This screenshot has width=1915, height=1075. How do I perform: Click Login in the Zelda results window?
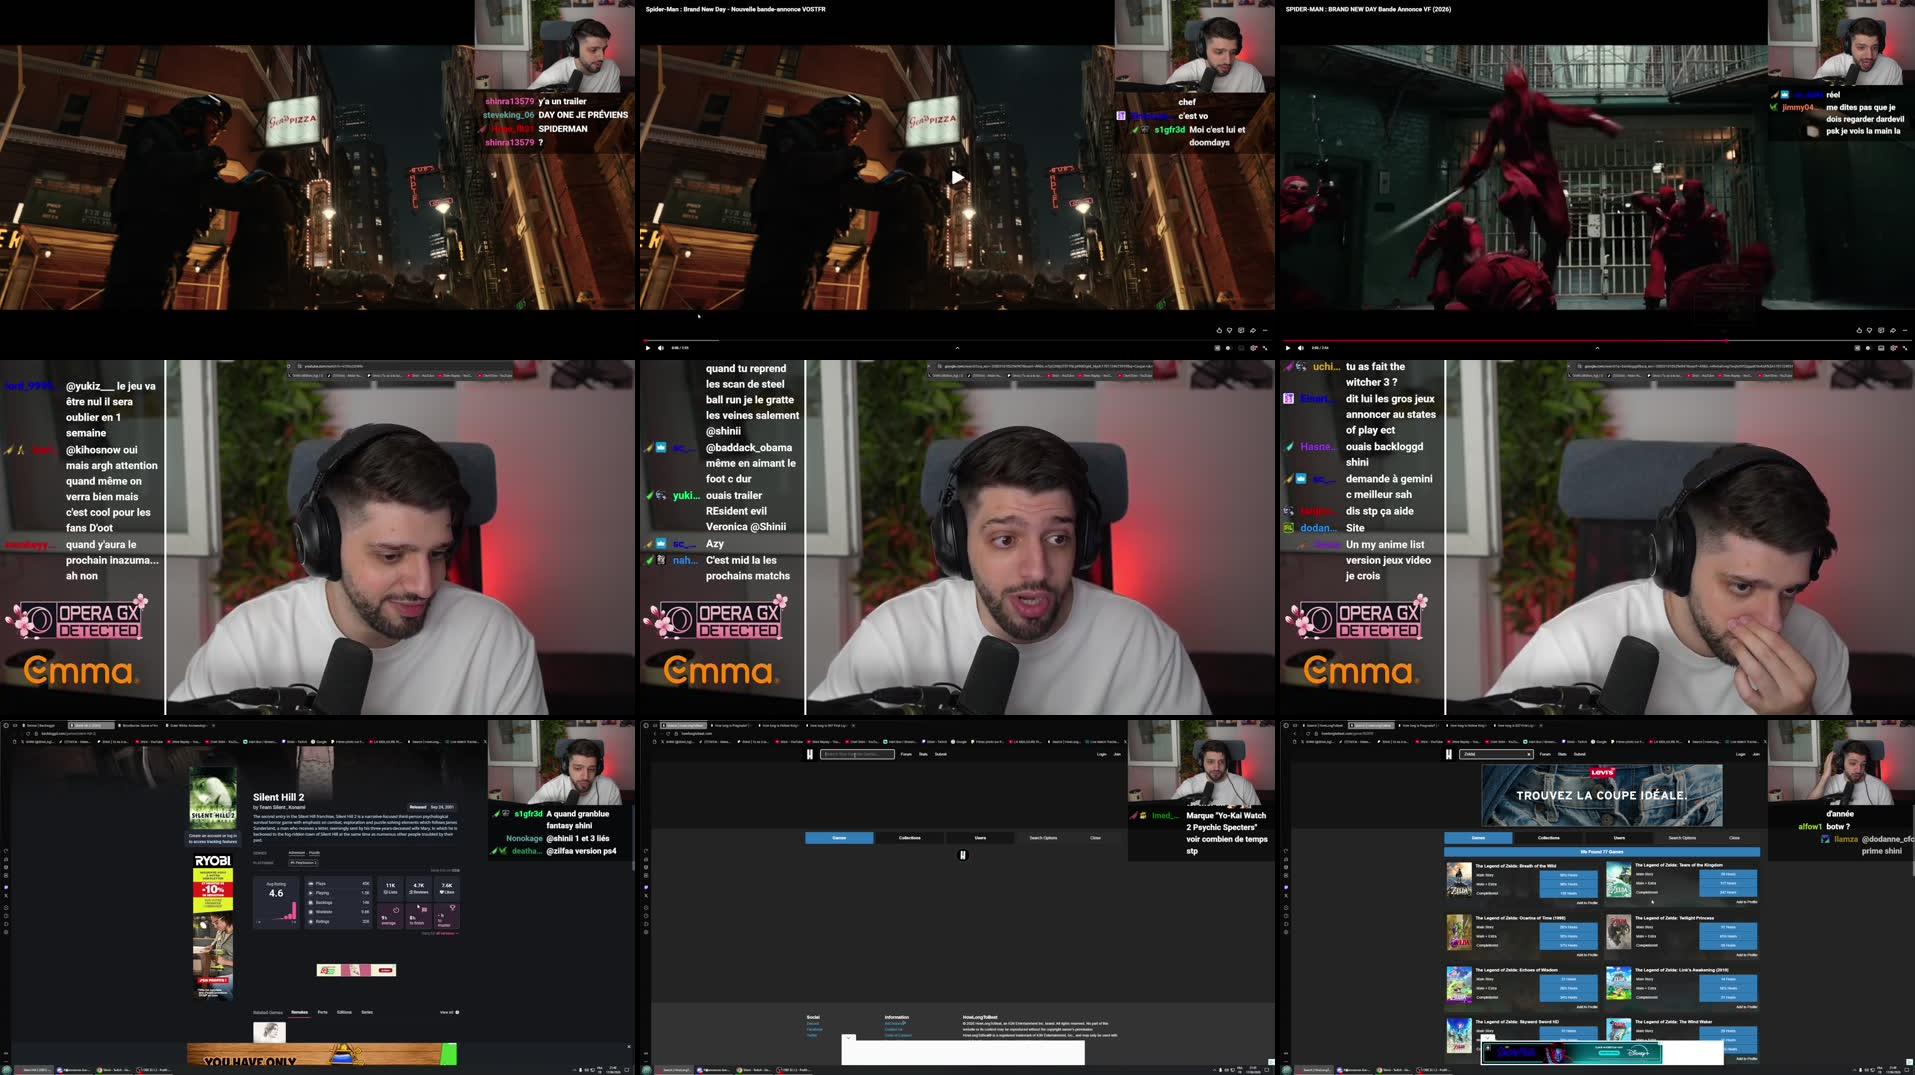1741,754
